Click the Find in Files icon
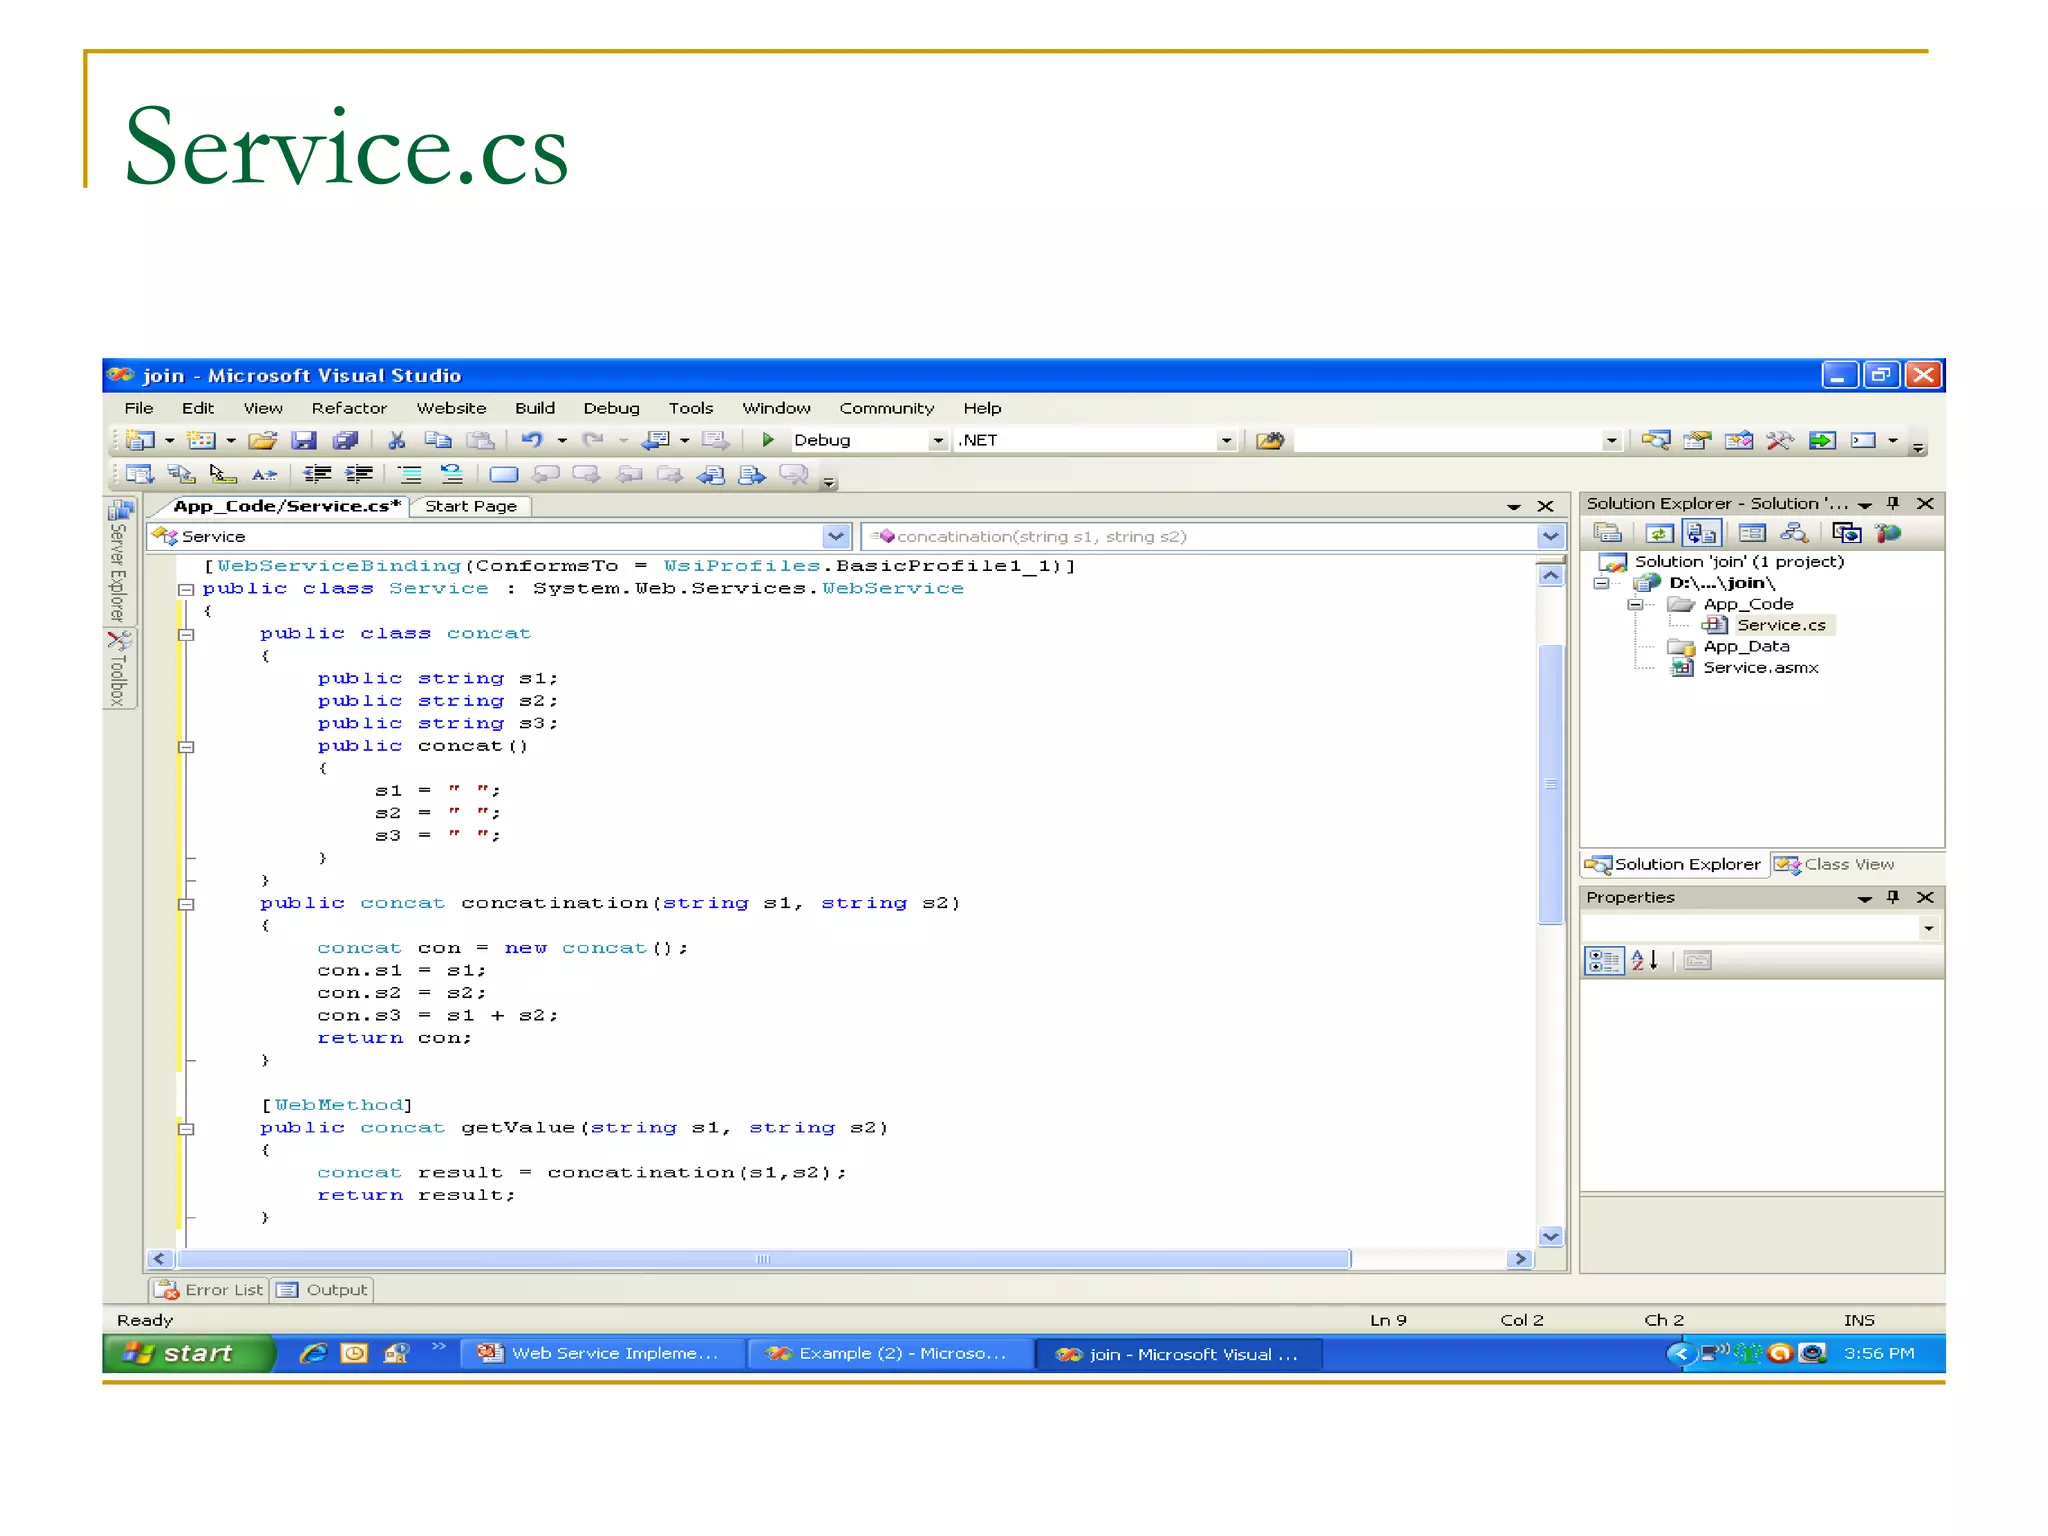The image size is (2048, 1536). point(1270,440)
